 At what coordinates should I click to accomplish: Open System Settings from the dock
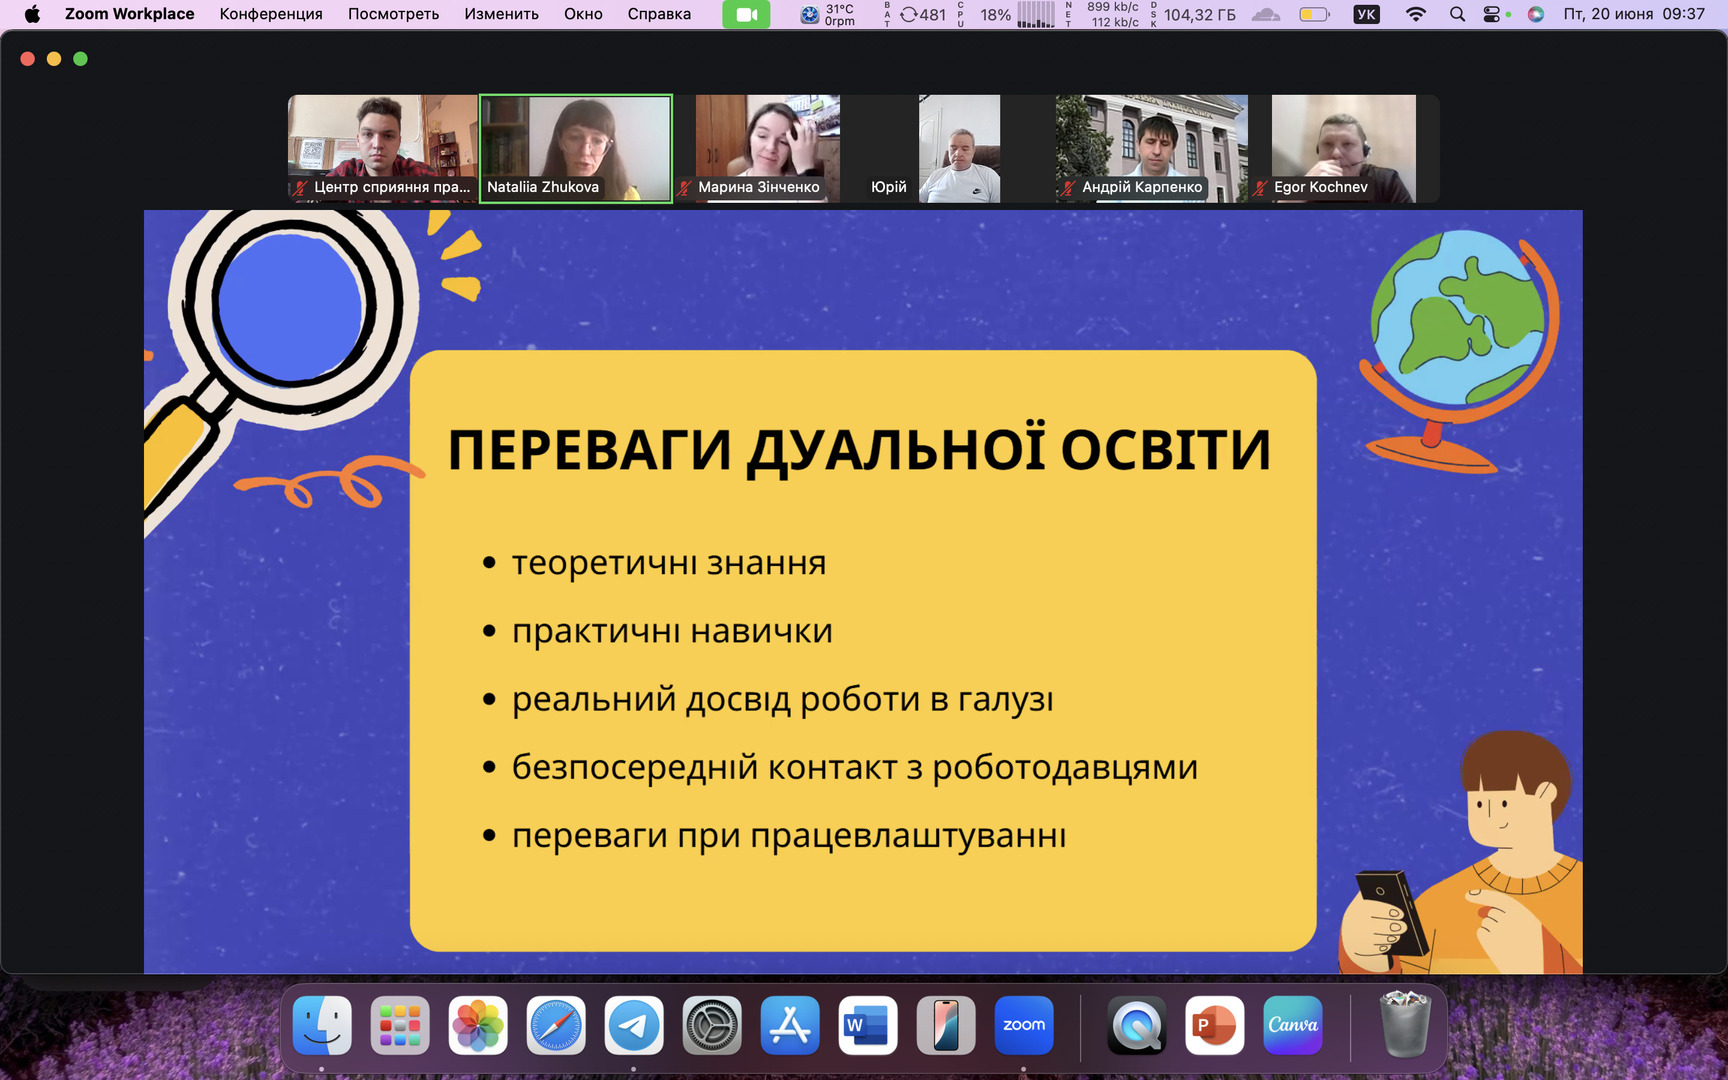pos(712,1025)
